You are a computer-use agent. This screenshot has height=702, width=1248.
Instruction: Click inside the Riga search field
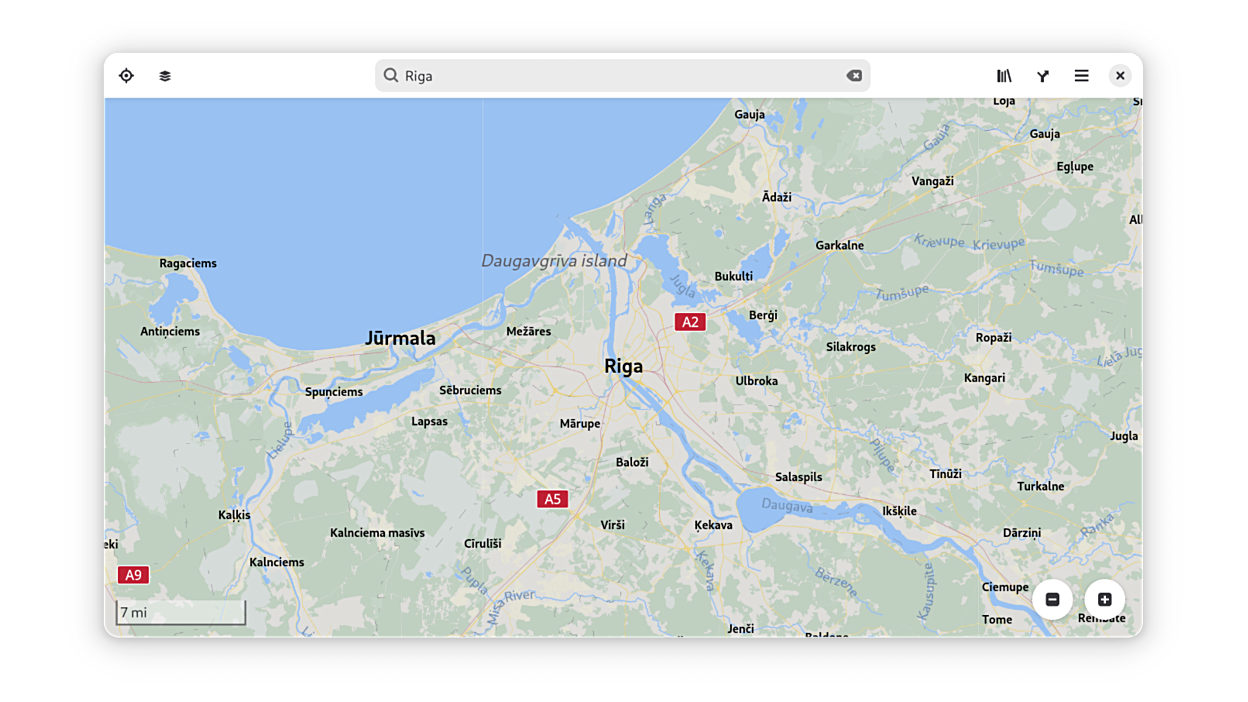[620, 76]
